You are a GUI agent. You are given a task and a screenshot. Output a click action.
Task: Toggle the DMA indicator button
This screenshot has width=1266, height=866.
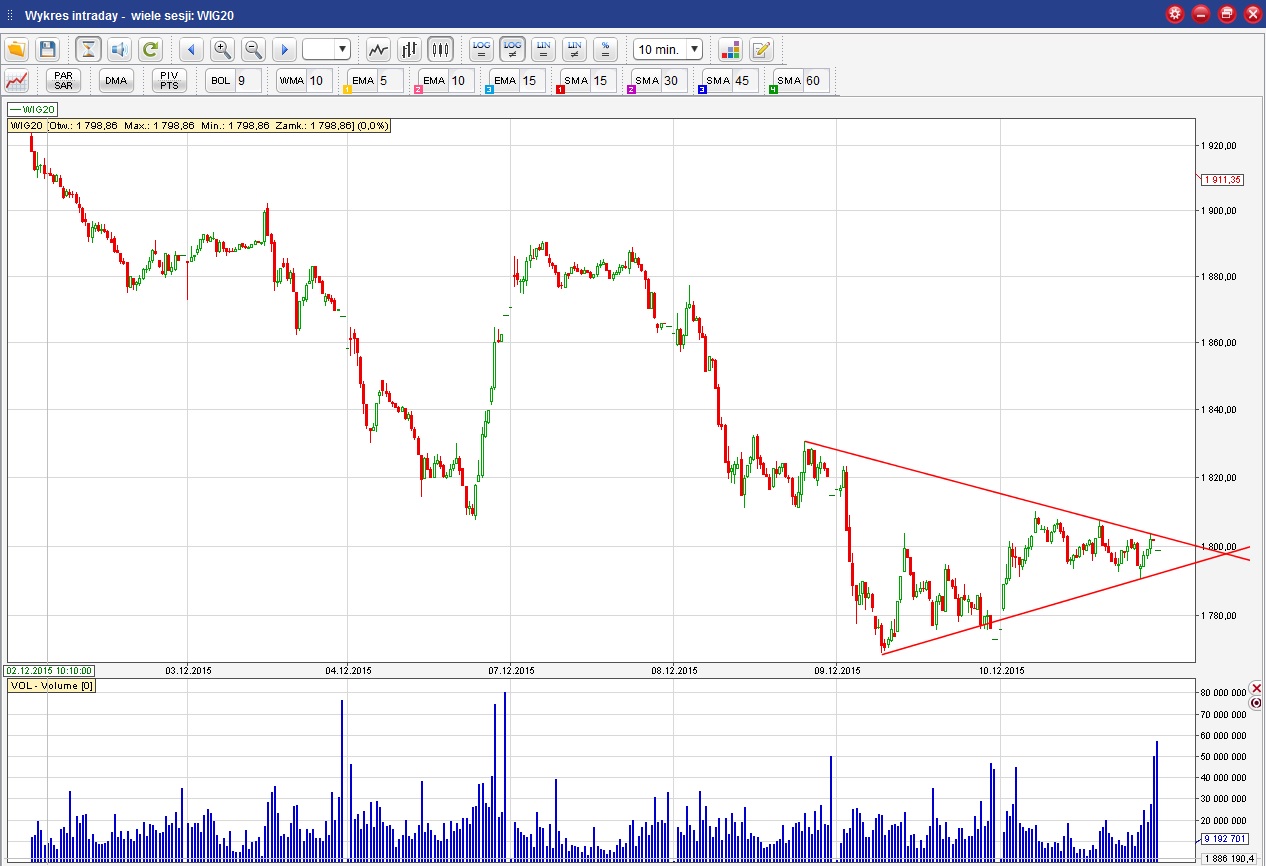pos(116,81)
